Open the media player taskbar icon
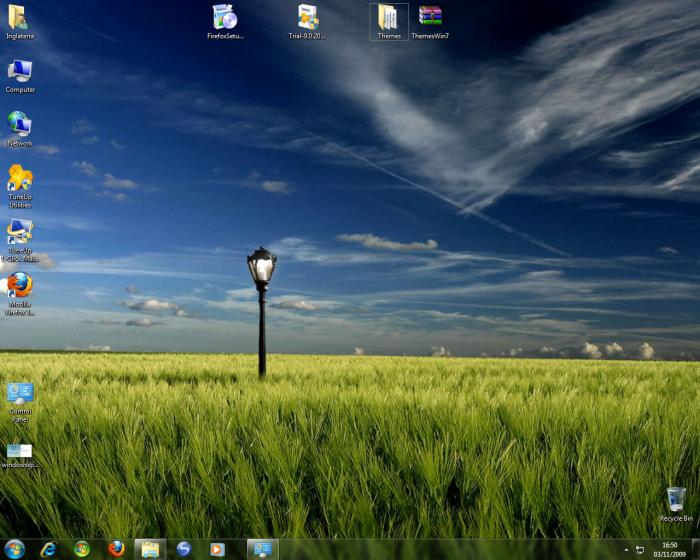Image resolution: width=700 pixels, height=560 pixels. (x=217, y=549)
